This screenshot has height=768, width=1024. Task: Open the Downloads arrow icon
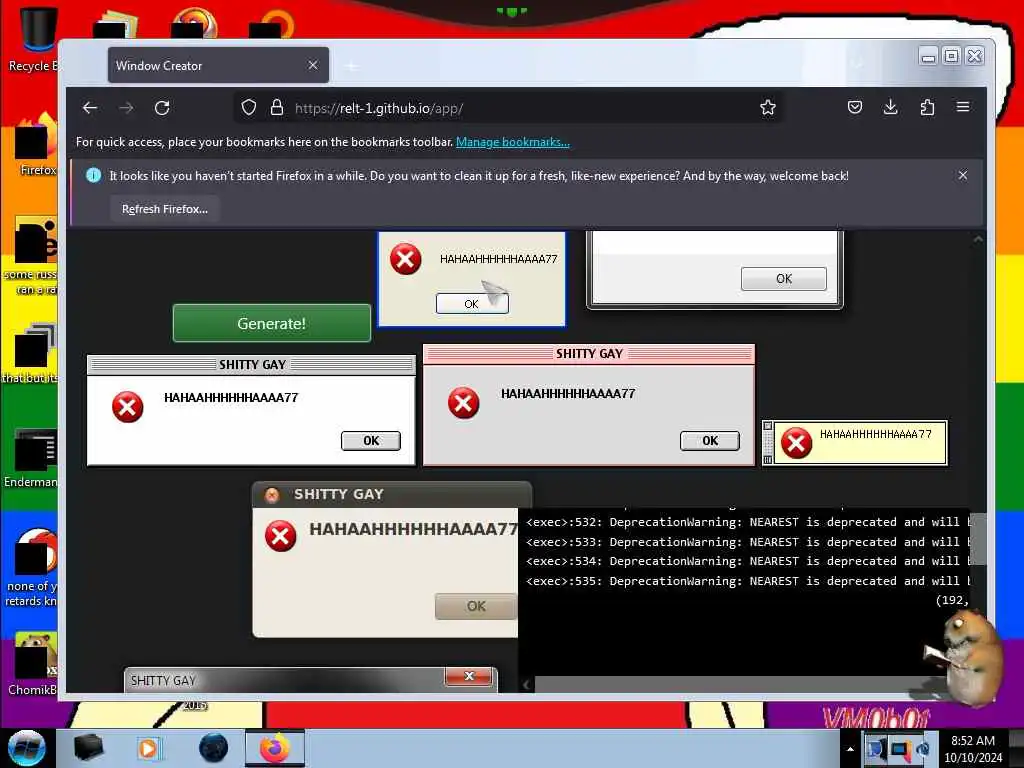click(890, 107)
